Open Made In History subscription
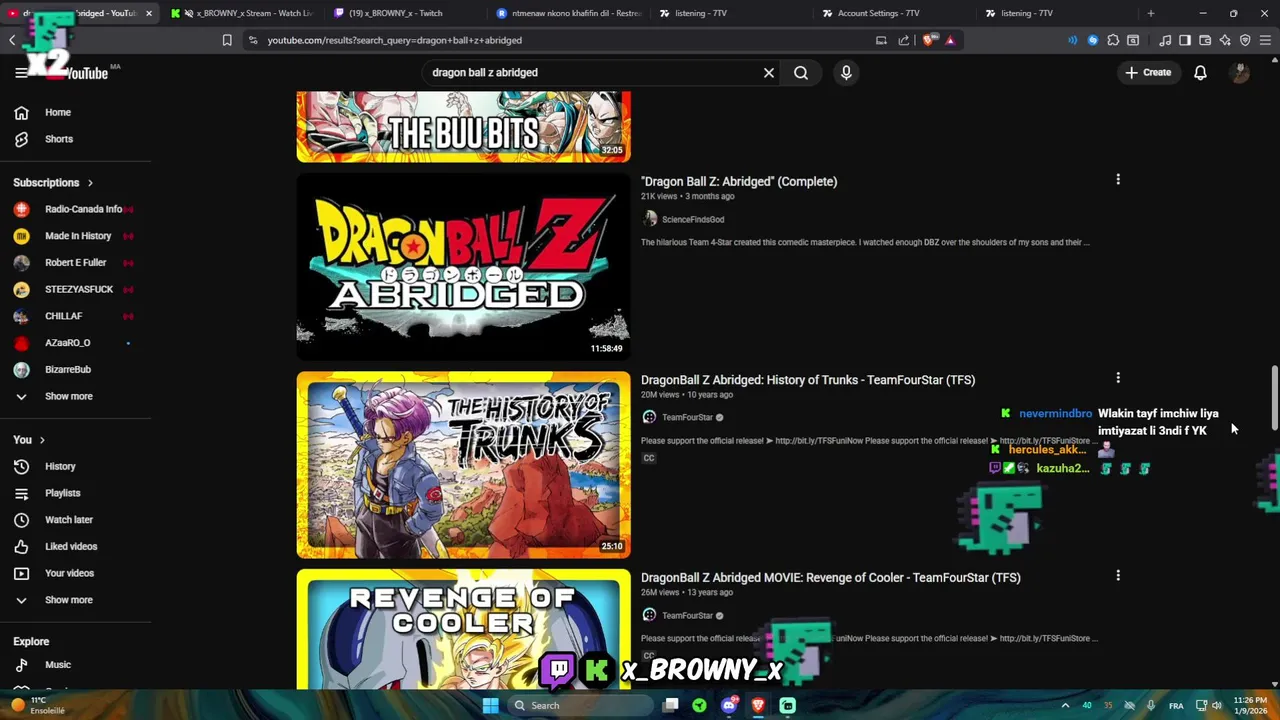1280x720 pixels. tap(76, 236)
